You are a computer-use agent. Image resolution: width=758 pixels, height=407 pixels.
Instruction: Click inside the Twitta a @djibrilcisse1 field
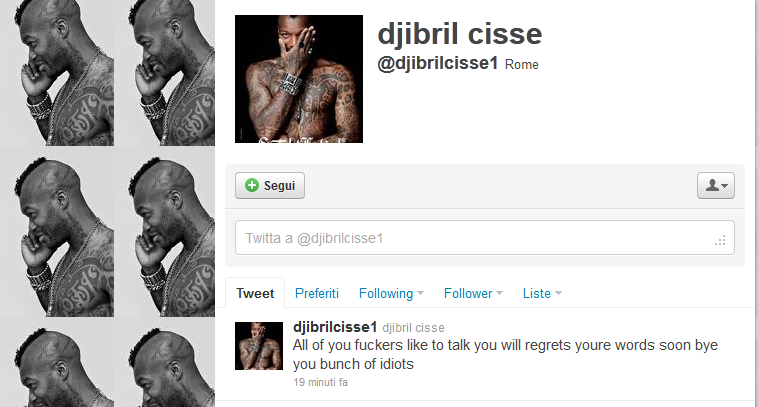tap(485, 238)
